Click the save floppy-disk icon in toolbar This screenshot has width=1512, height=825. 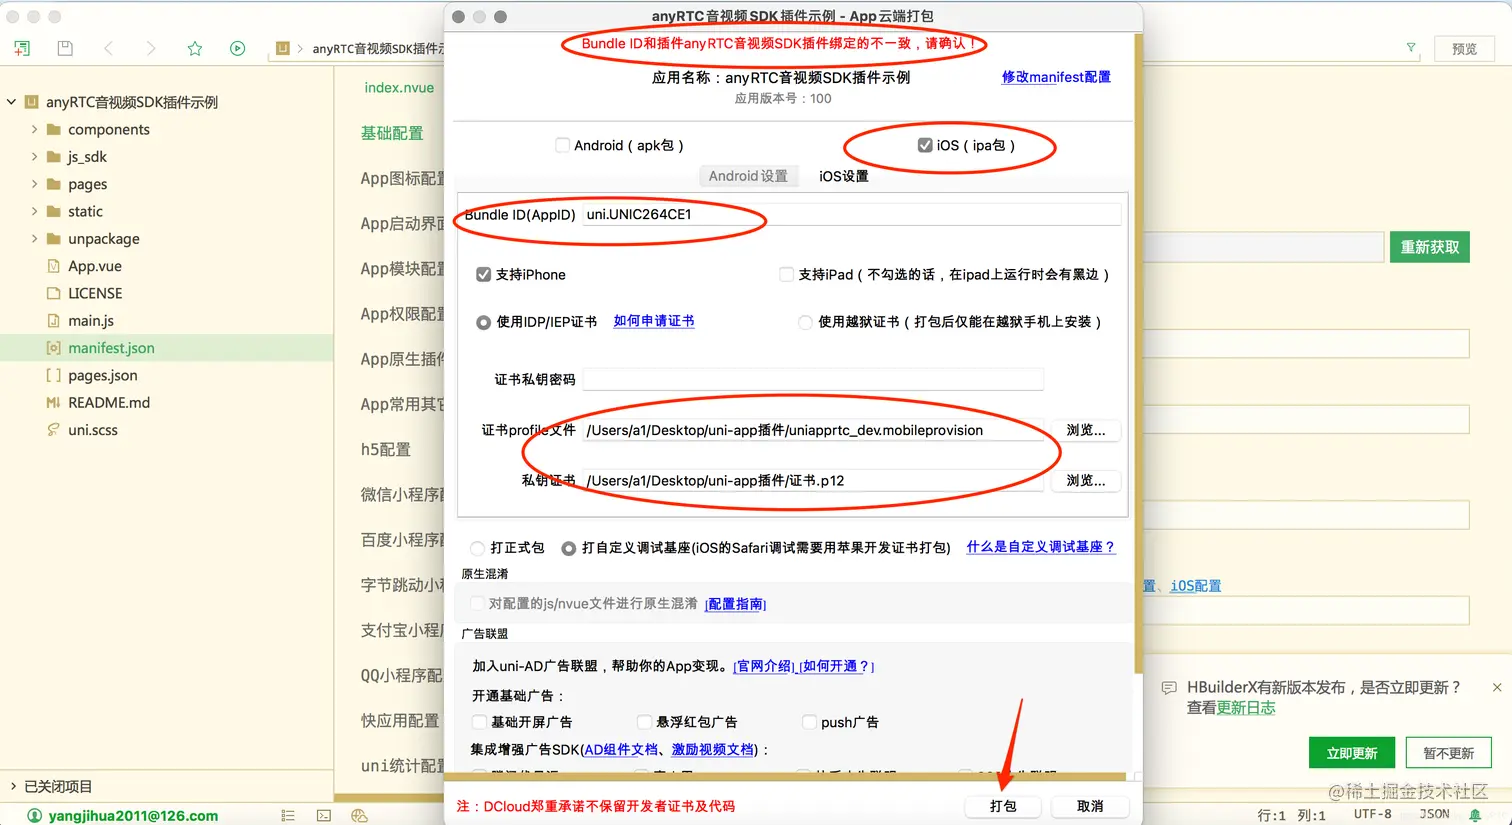(x=65, y=48)
